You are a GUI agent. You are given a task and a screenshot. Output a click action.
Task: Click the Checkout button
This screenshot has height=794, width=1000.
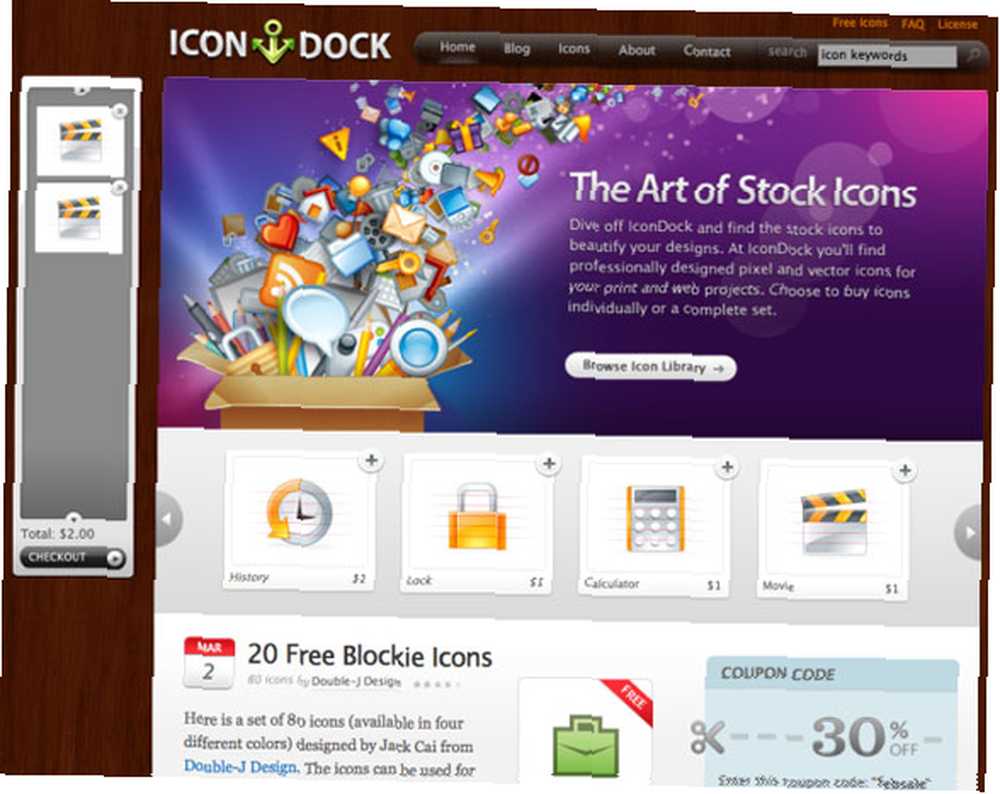point(72,557)
